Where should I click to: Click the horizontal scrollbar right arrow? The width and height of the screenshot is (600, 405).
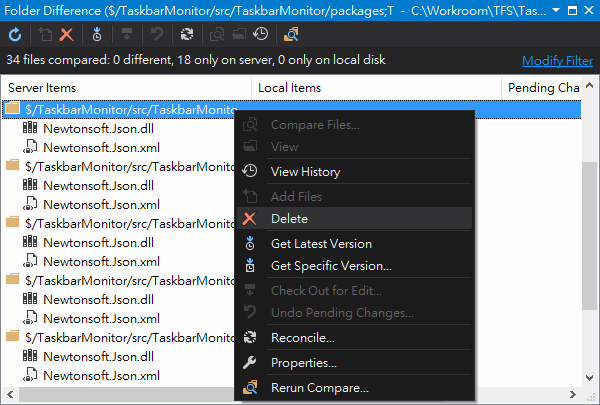(573, 394)
